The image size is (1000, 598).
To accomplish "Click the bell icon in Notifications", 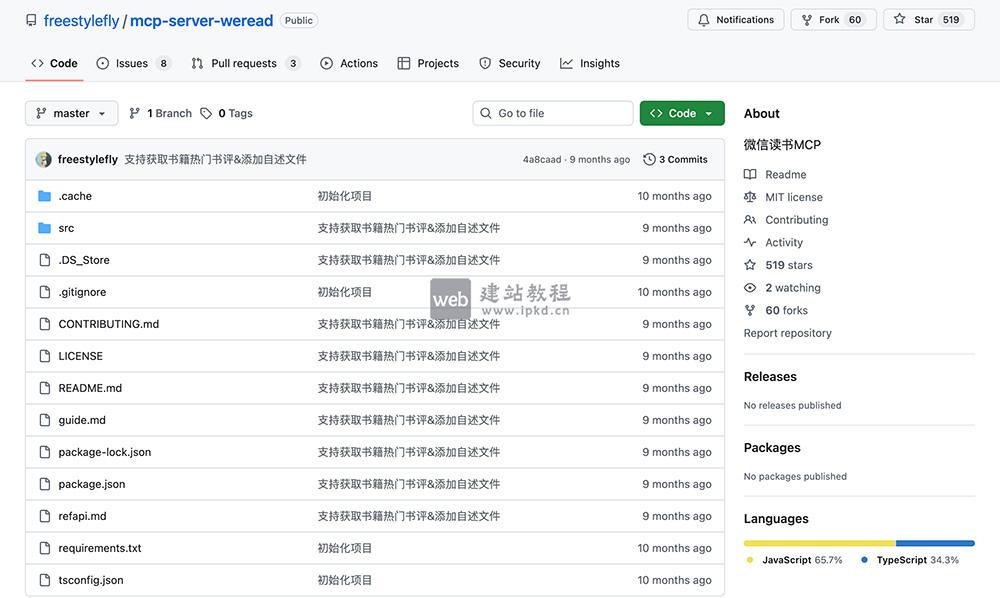I will pos(704,20).
